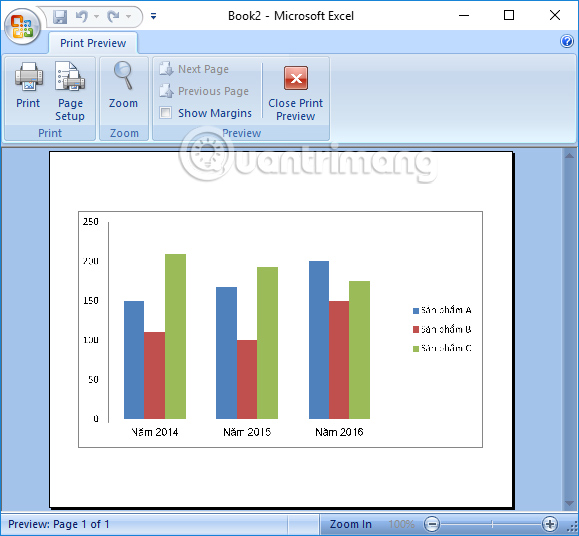The height and width of the screenshot is (536, 579).
Task: Select the Print Preview ribbon tab
Action: [93, 43]
